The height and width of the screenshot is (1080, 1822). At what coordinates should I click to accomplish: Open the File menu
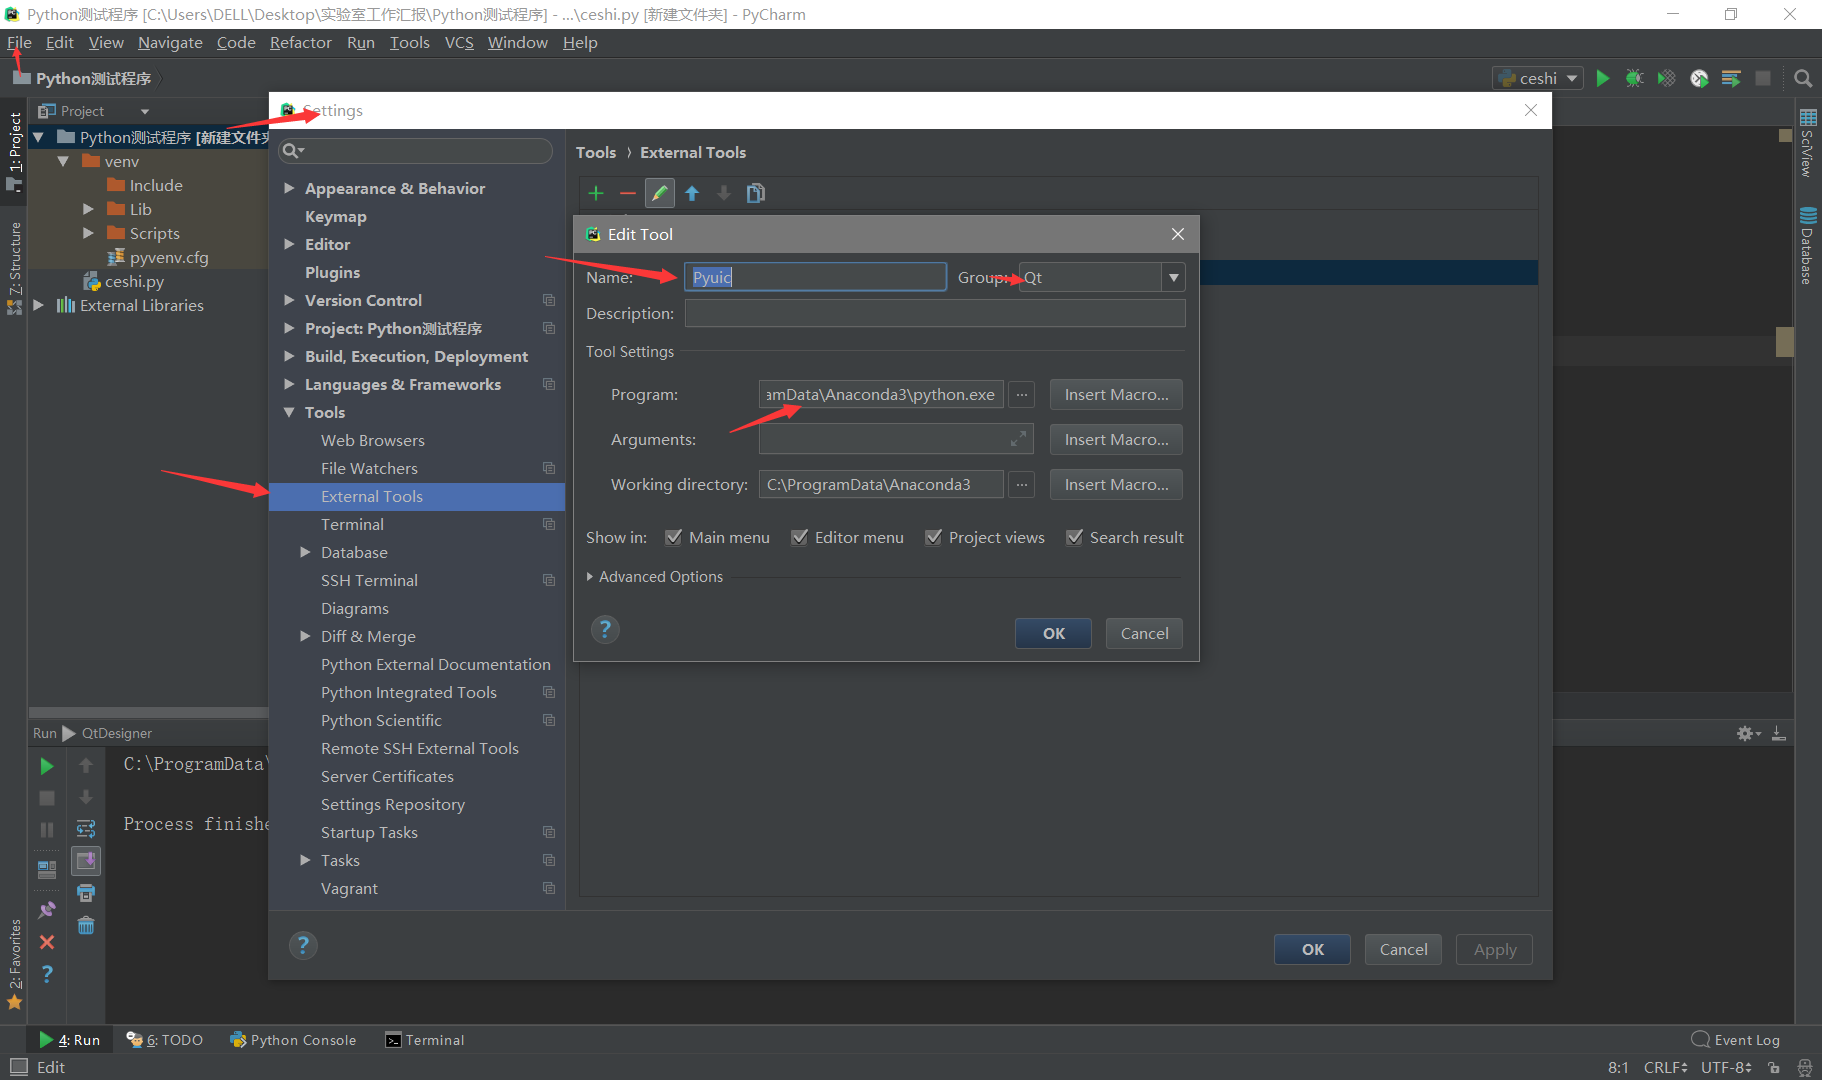point(19,42)
